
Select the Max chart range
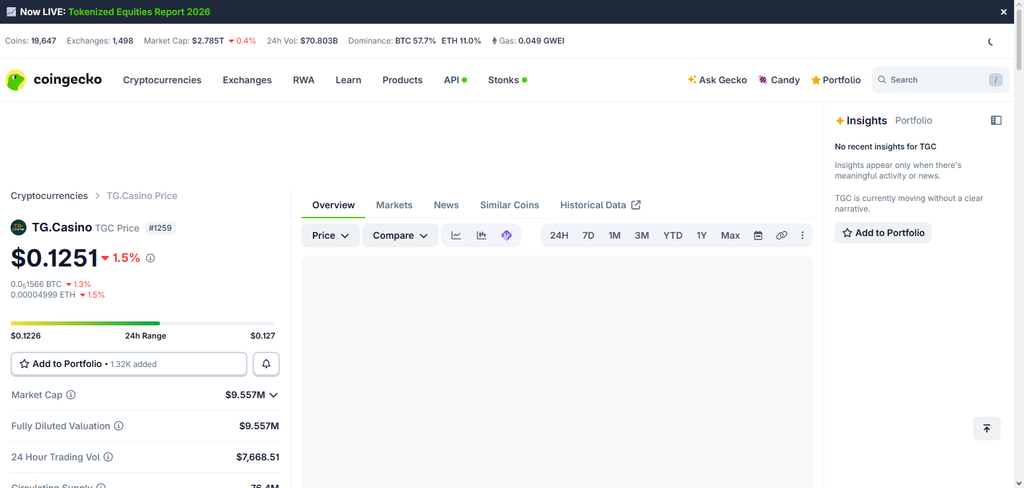[730, 235]
